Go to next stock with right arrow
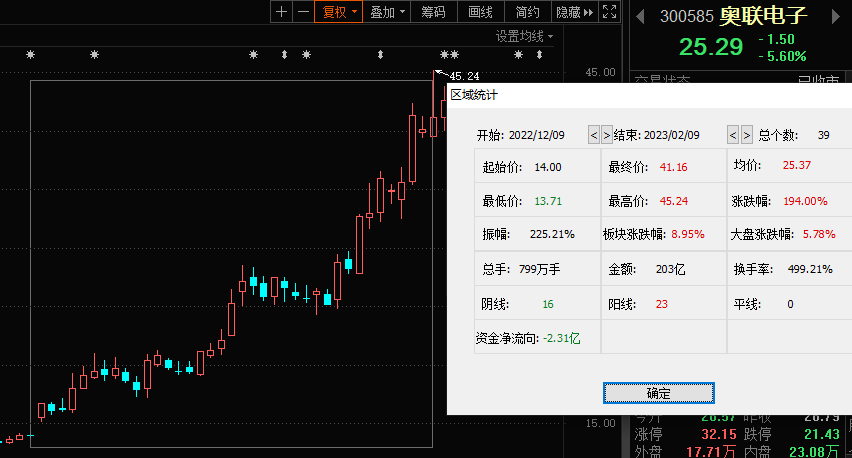This screenshot has height=458, width=852. (836, 16)
